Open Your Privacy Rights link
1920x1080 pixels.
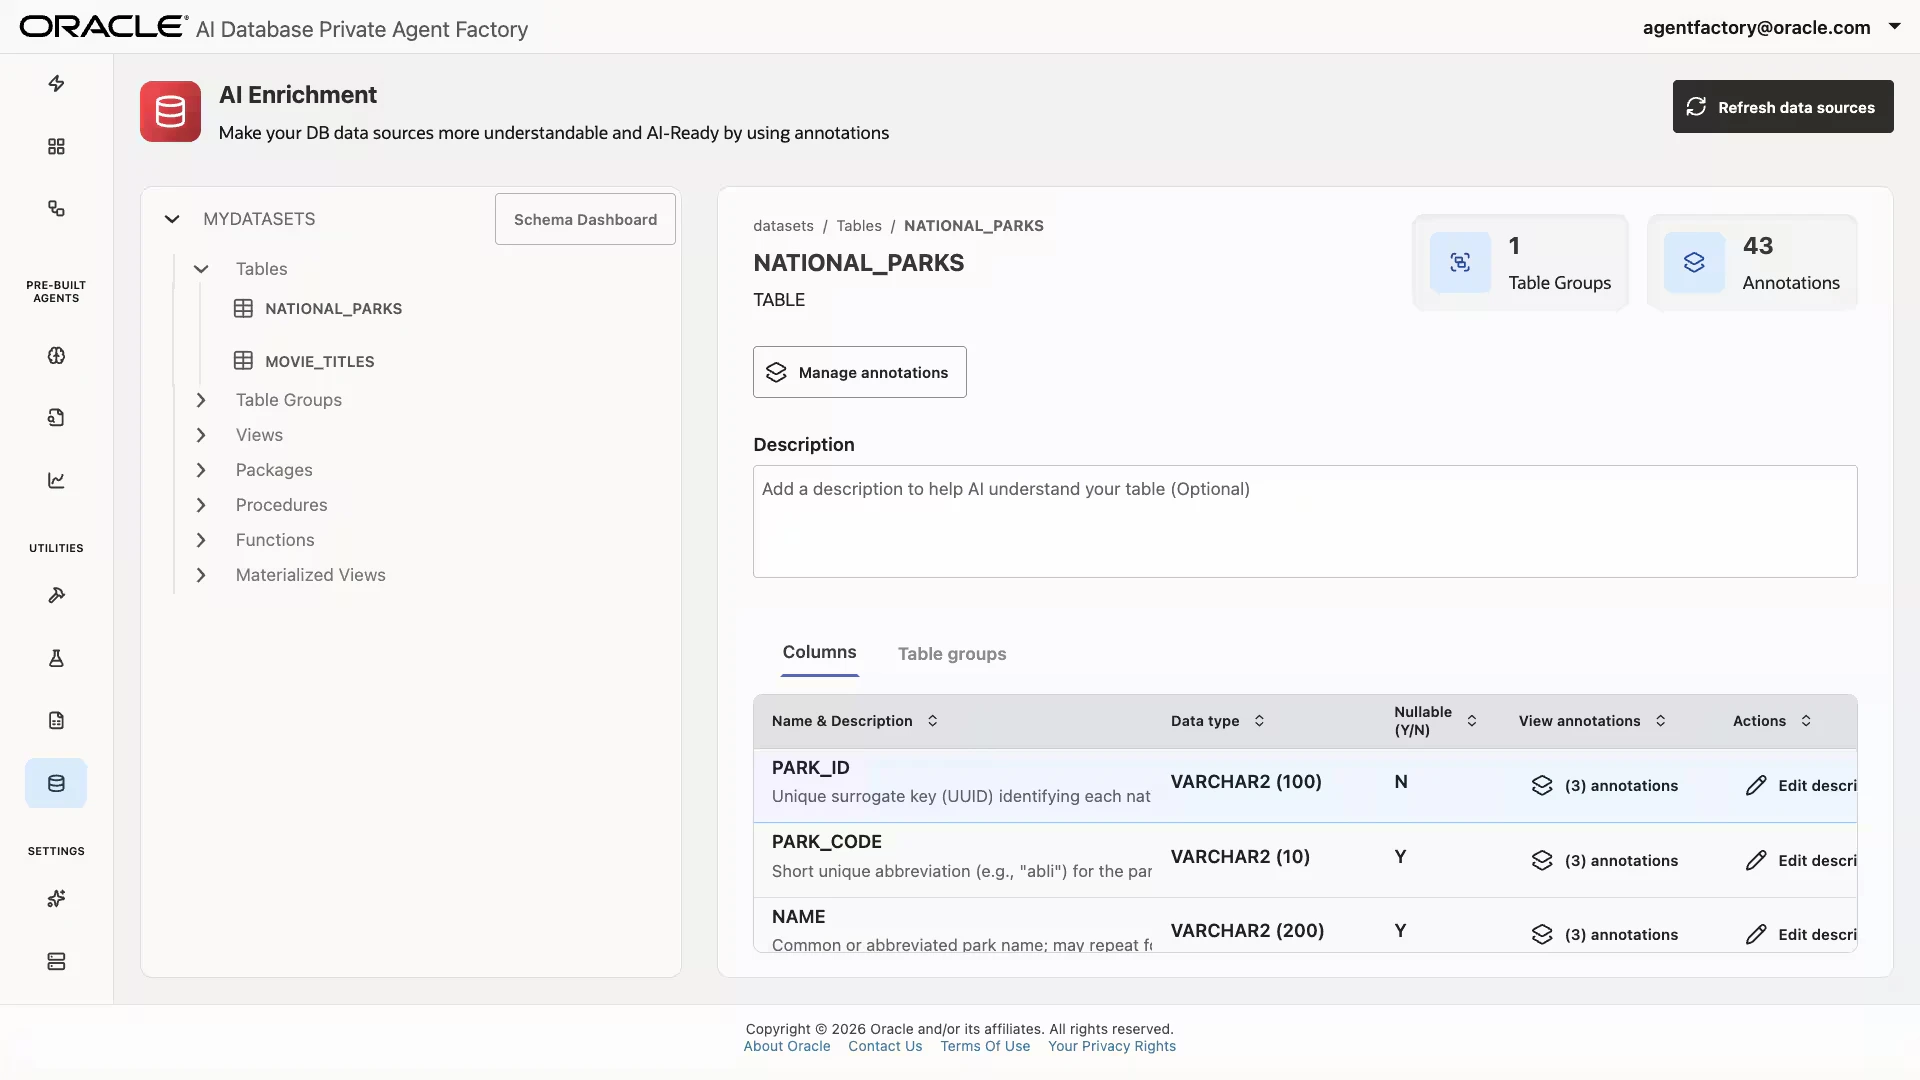(1112, 1046)
